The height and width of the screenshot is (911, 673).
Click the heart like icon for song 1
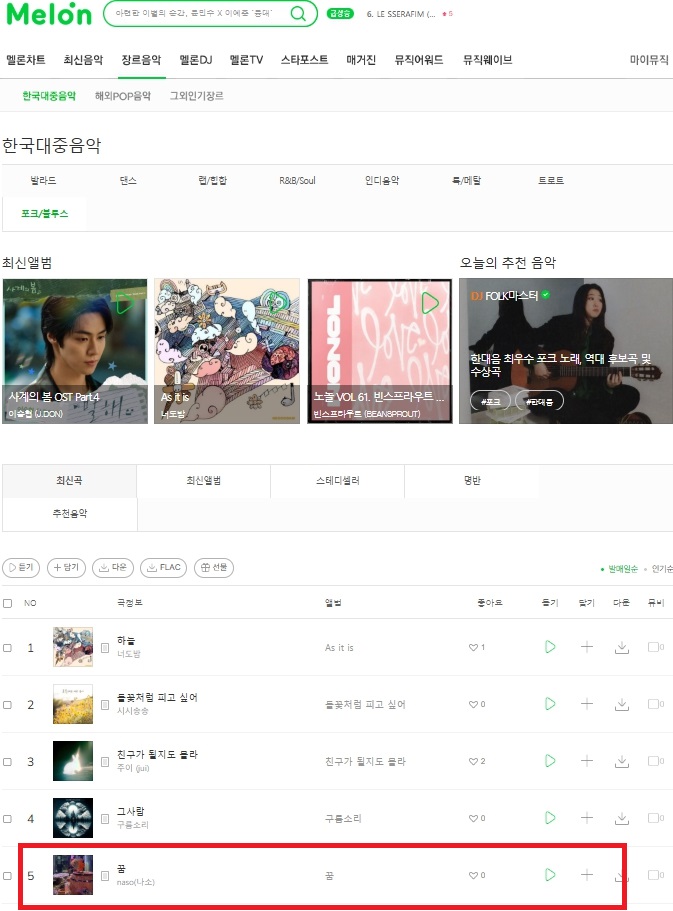coord(473,647)
